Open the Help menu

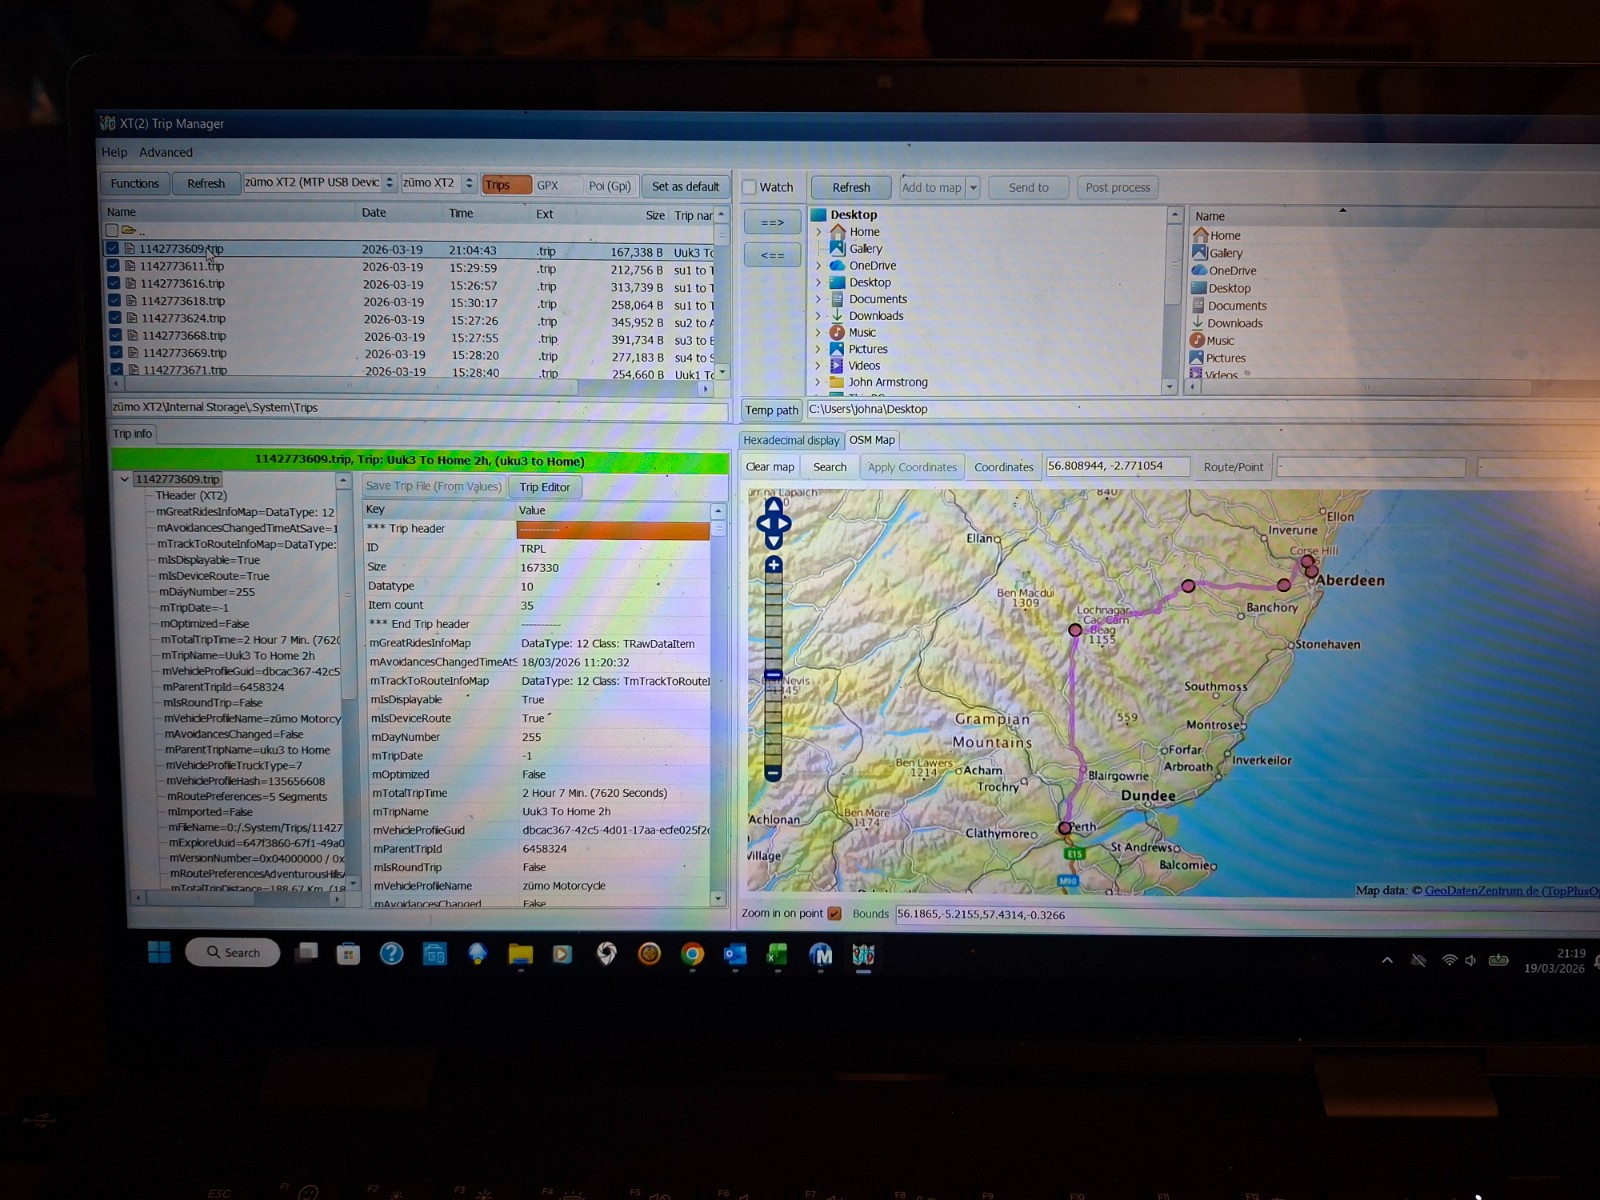114,152
